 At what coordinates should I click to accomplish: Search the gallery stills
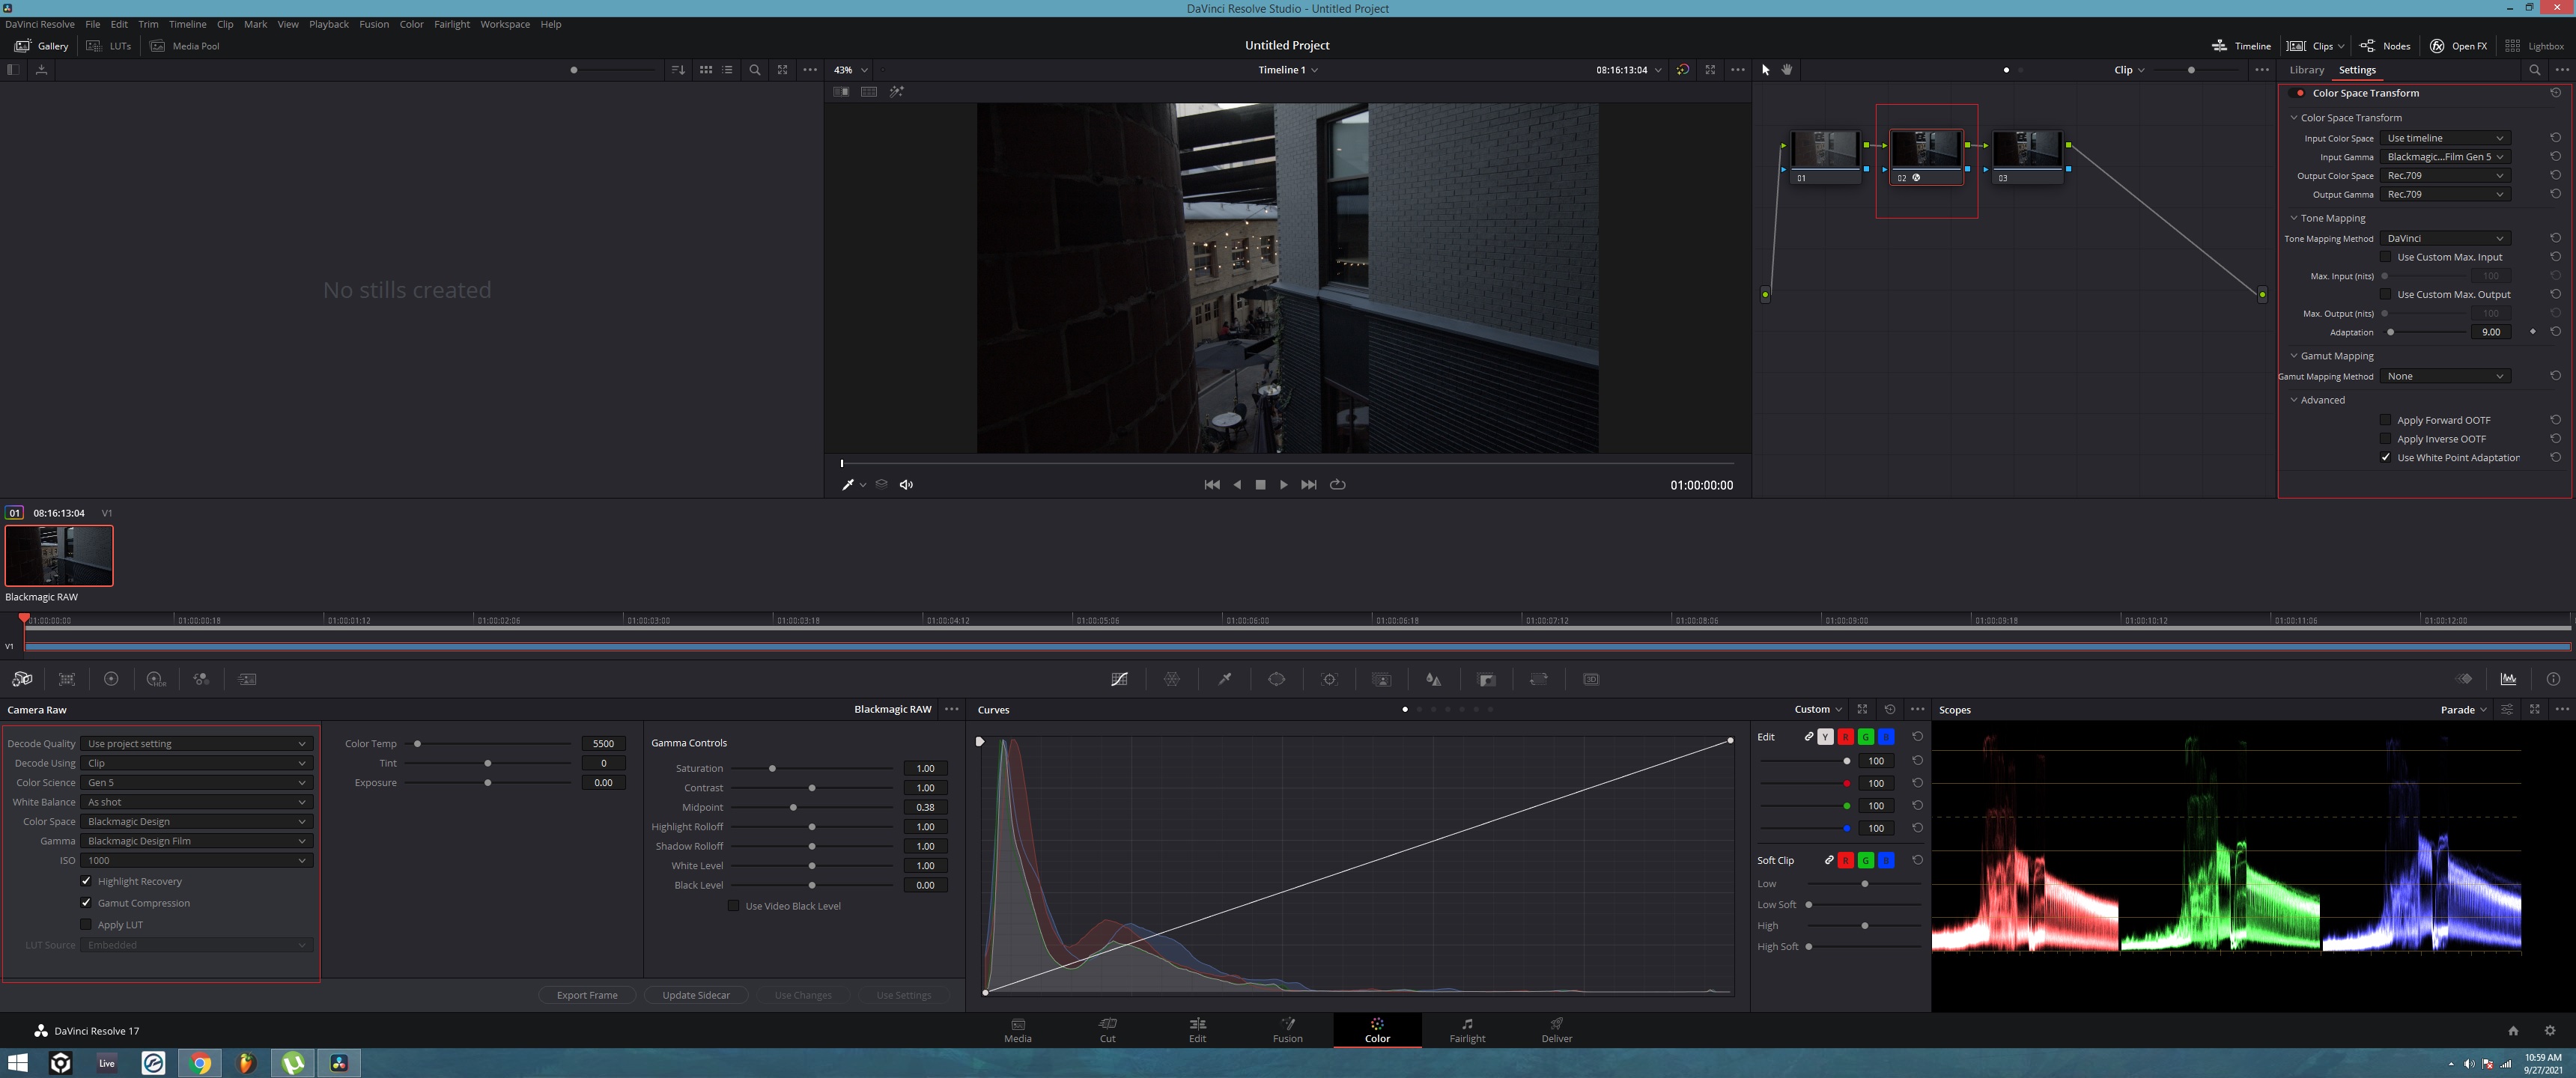[755, 70]
